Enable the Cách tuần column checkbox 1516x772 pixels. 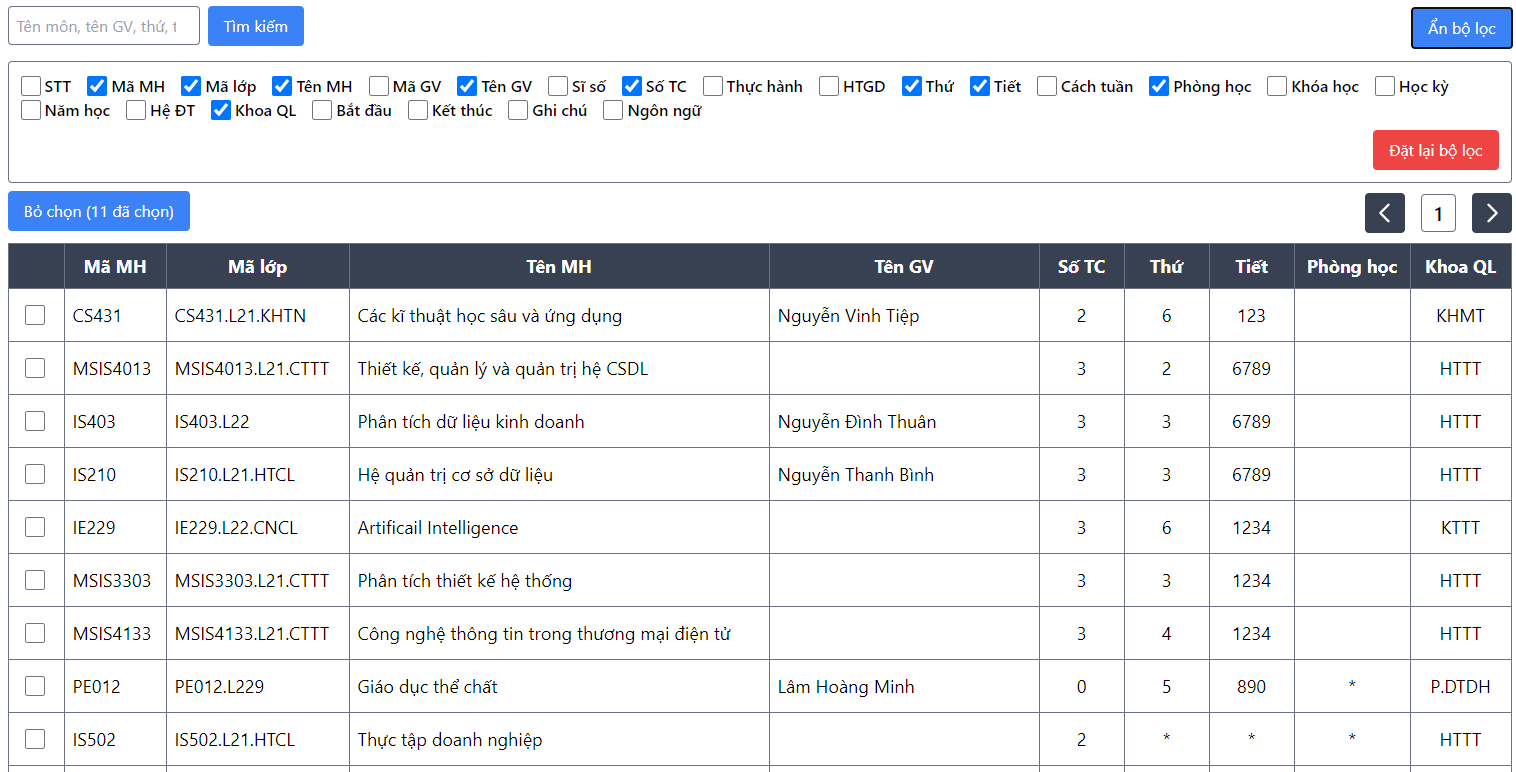1047,86
